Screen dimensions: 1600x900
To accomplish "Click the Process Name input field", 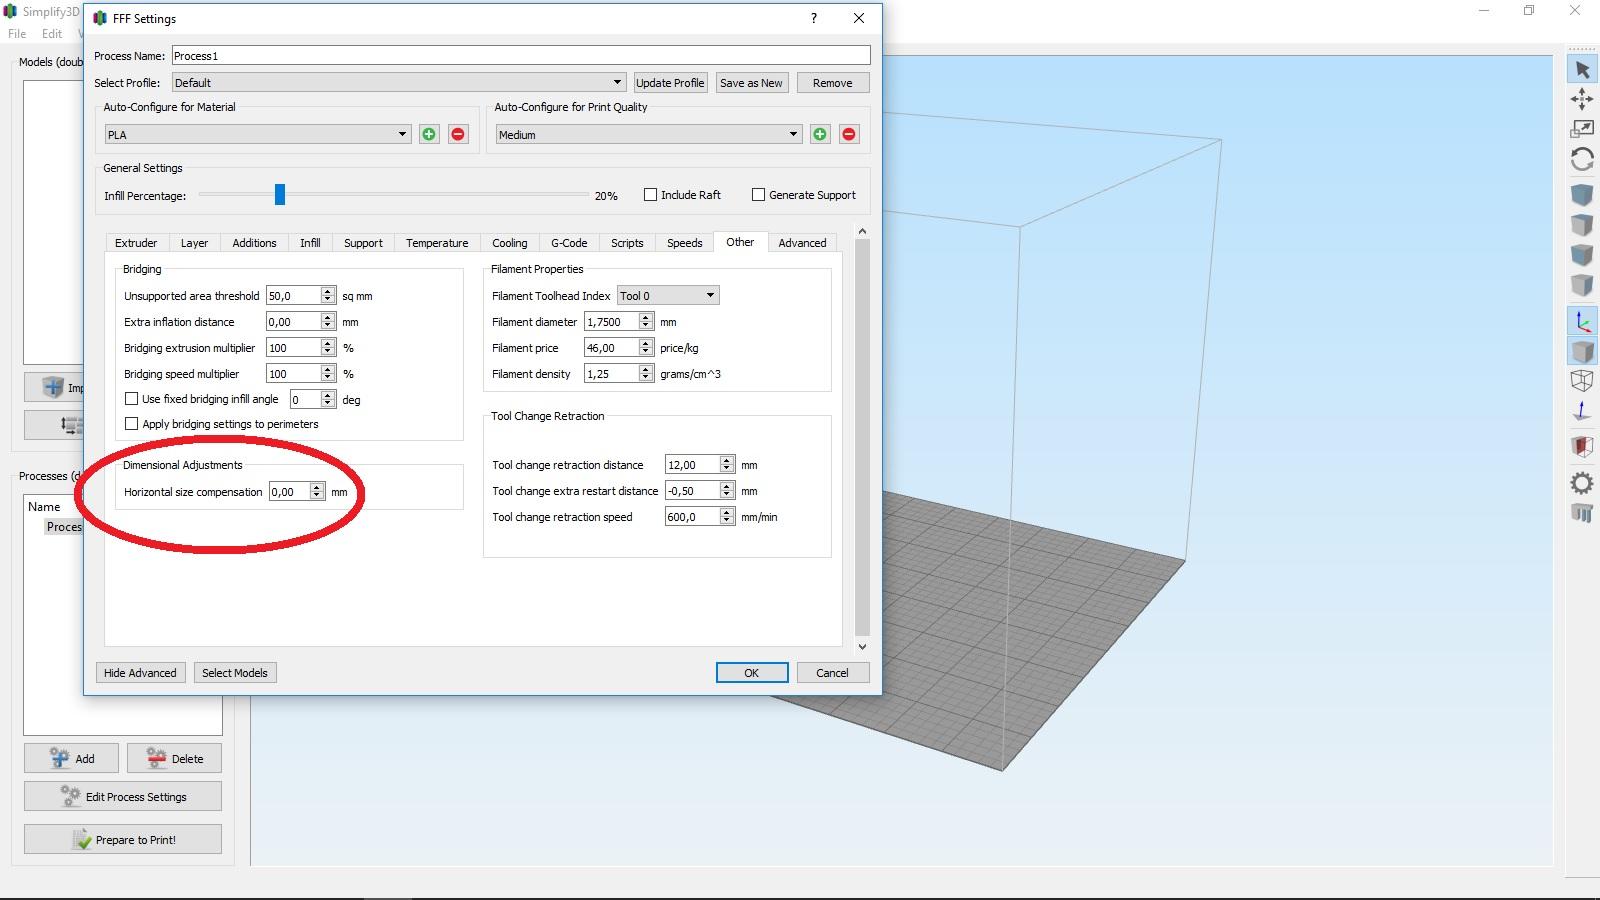I will (x=521, y=55).
